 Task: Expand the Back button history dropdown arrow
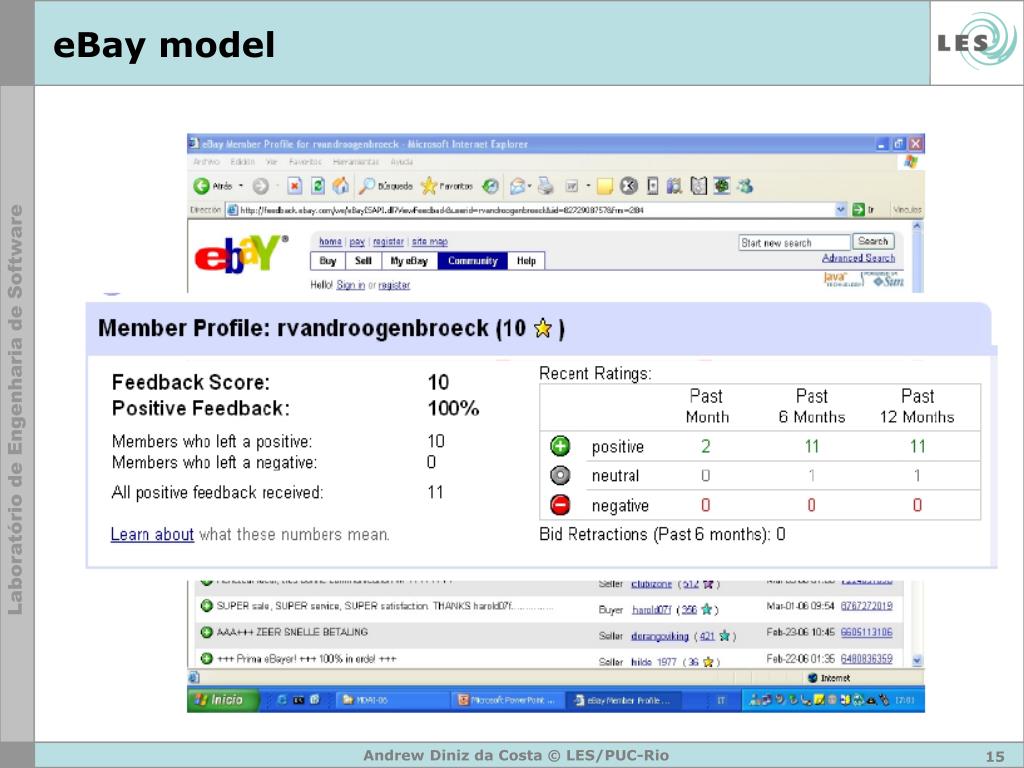[x=240, y=186]
